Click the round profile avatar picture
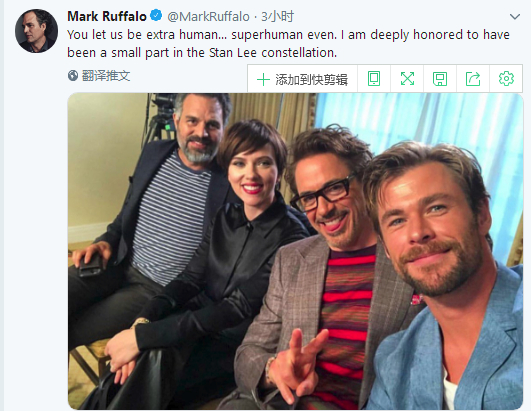Screen dimensions: 531x411 (x=37, y=31)
